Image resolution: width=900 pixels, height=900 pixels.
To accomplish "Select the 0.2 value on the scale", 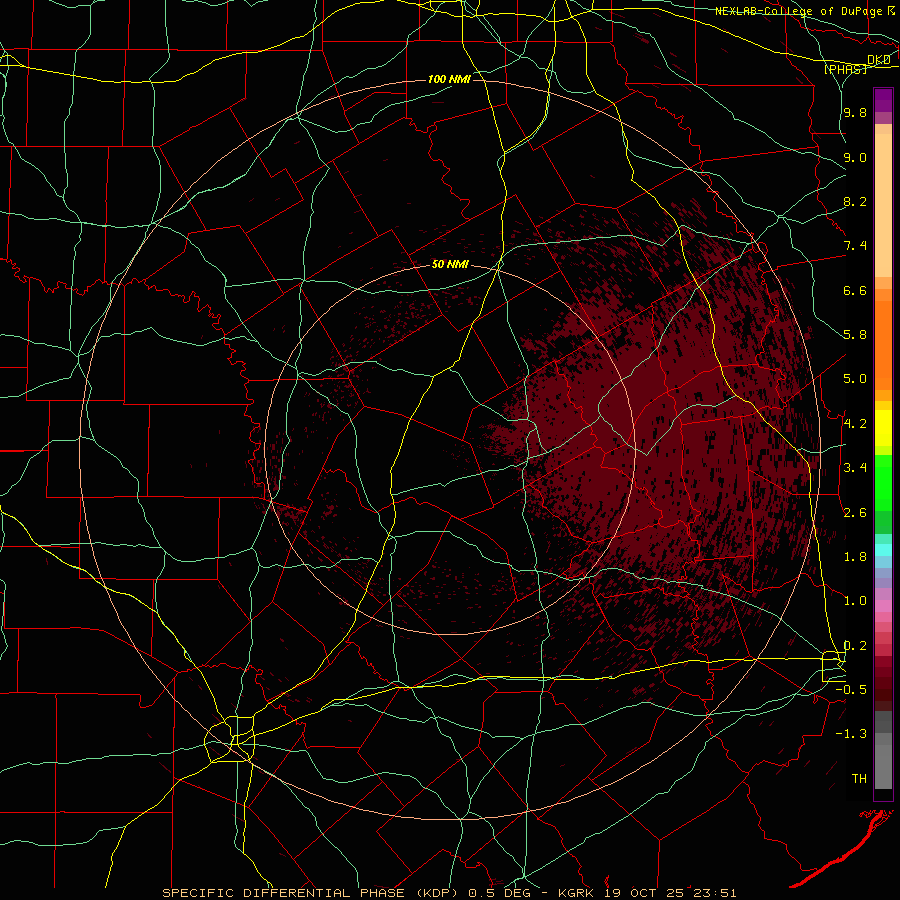I will coord(855,646).
